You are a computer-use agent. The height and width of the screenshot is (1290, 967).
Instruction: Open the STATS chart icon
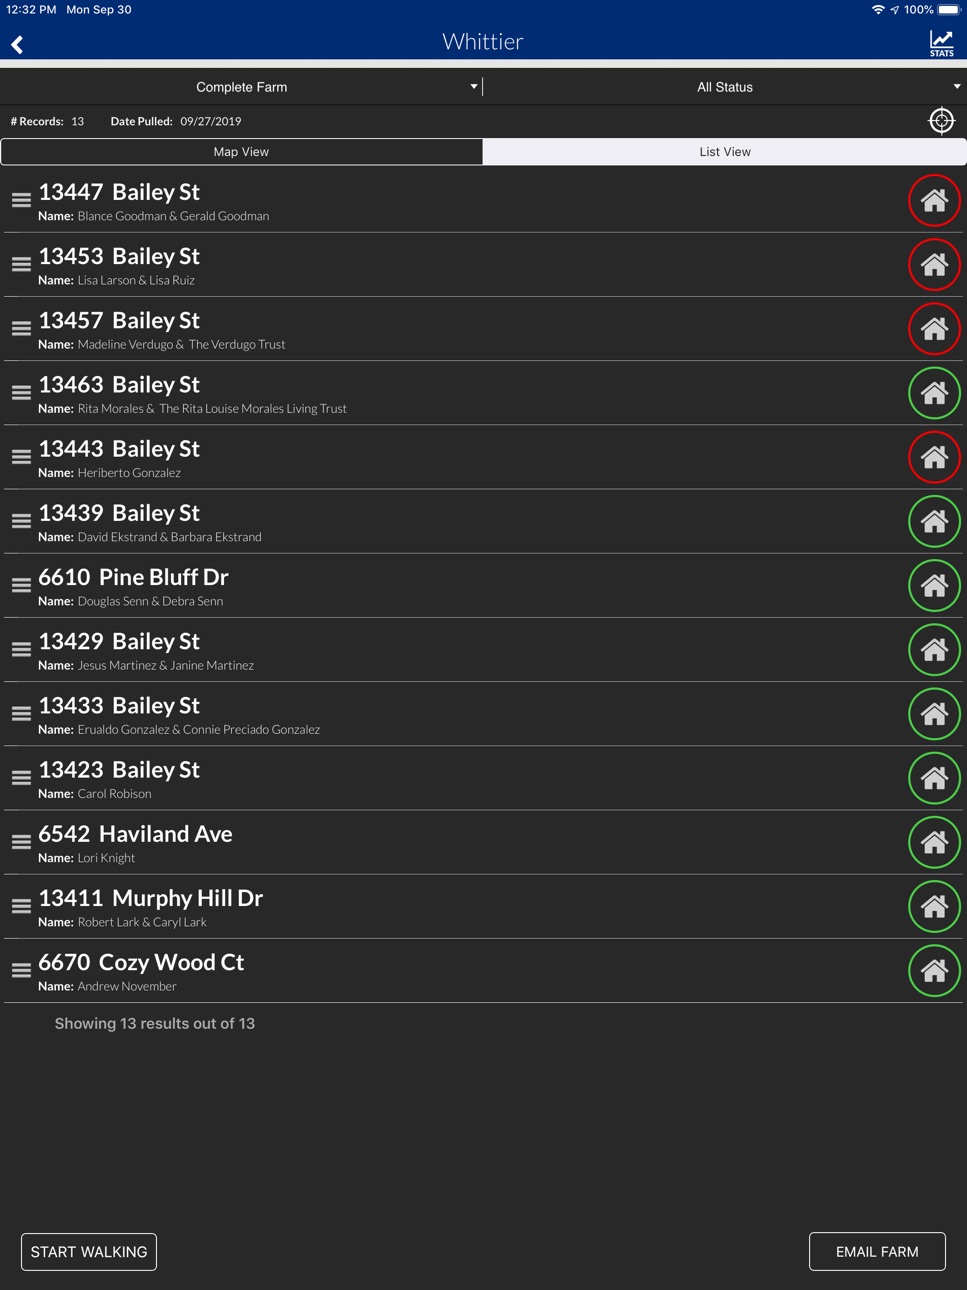coord(941,43)
